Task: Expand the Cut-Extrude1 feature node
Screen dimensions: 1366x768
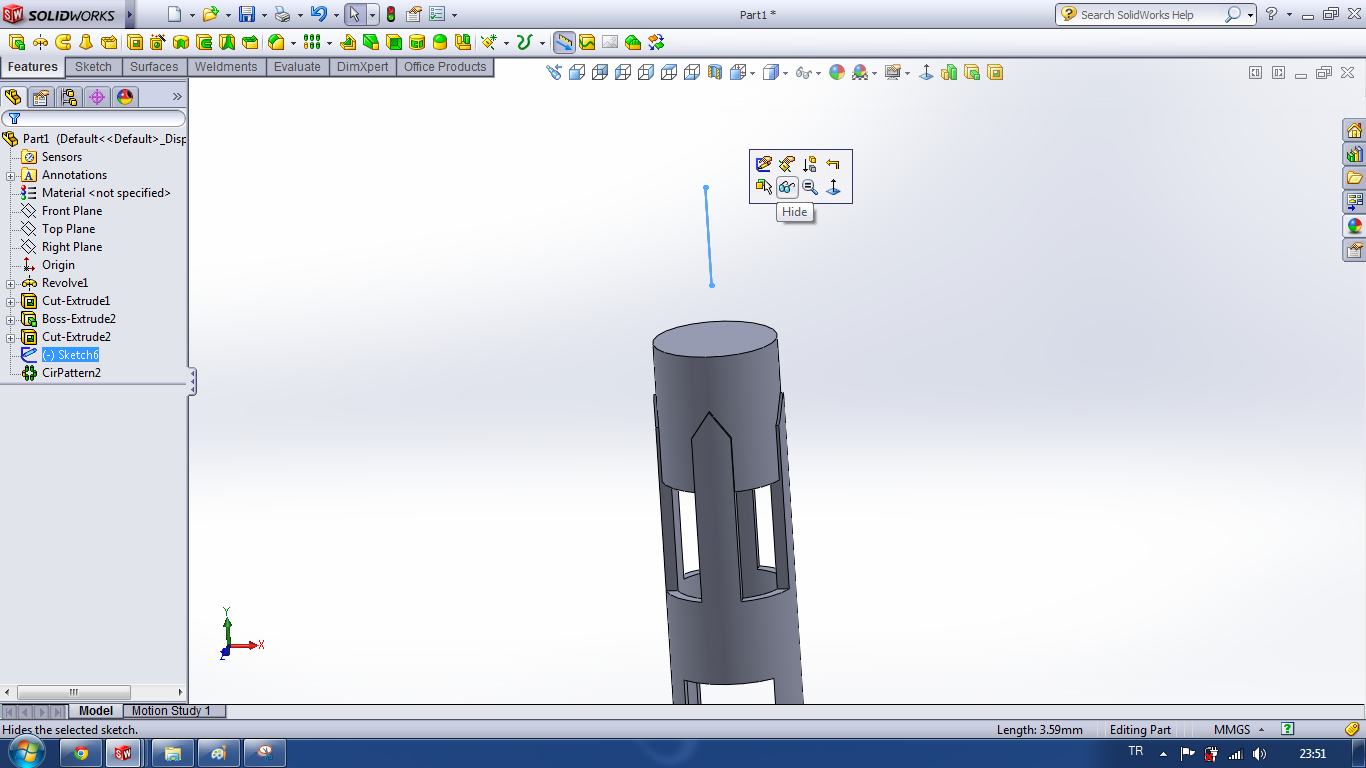Action: 11,301
